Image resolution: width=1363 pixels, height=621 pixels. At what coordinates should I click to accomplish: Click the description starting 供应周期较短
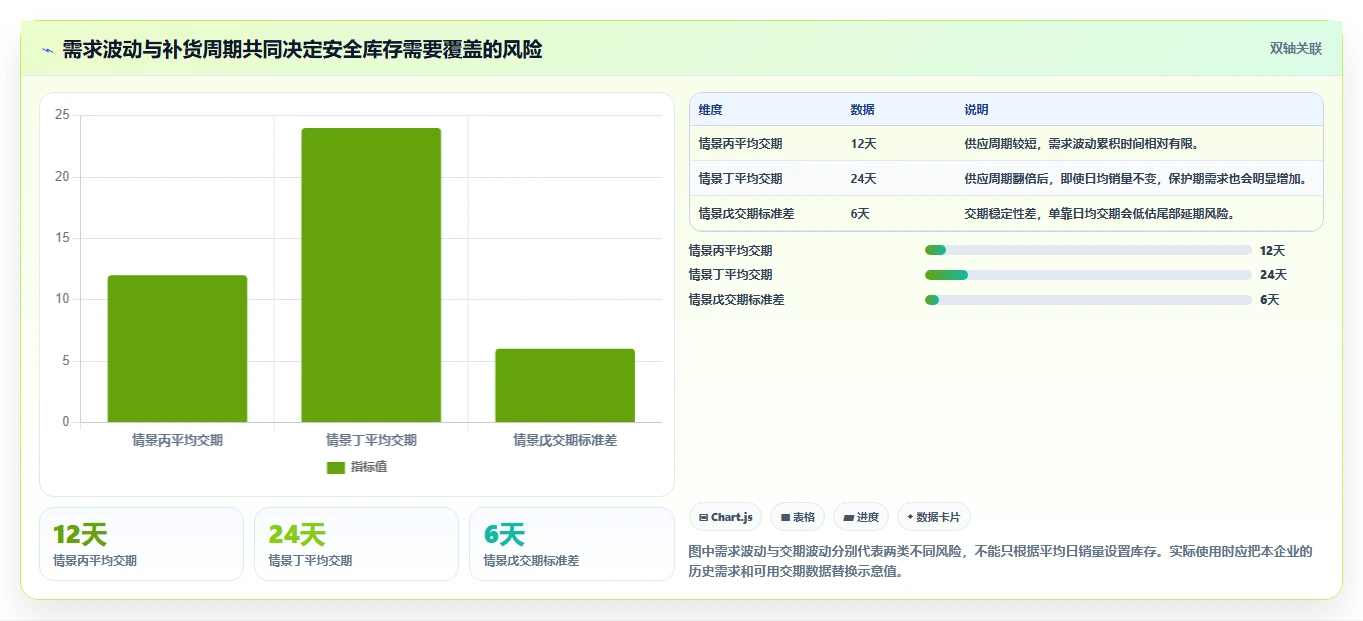coord(1082,144)
